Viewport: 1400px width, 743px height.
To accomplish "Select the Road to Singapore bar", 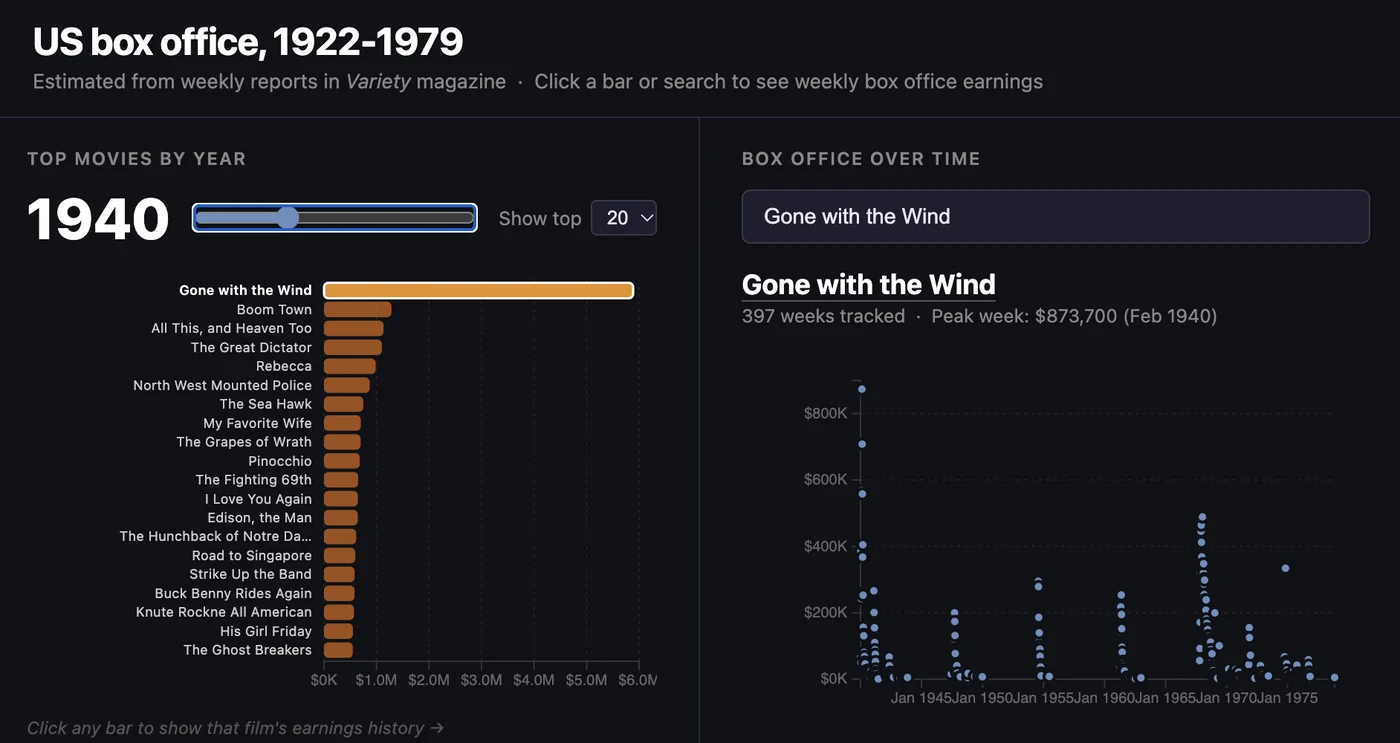I will pos(339,555).
